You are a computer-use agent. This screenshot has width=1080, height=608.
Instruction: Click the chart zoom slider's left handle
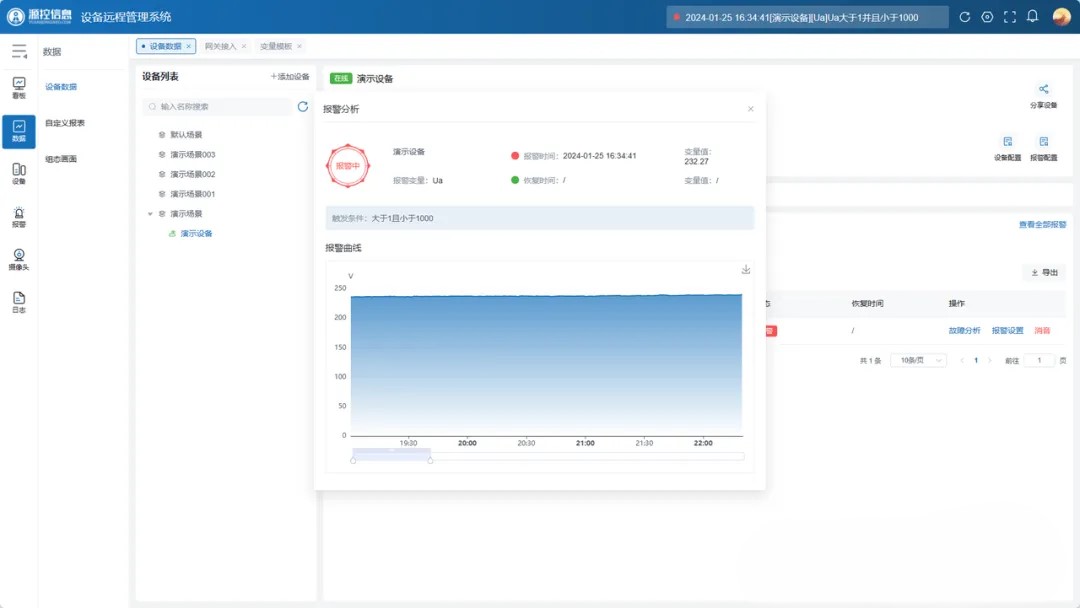click(x=353, y=460)
